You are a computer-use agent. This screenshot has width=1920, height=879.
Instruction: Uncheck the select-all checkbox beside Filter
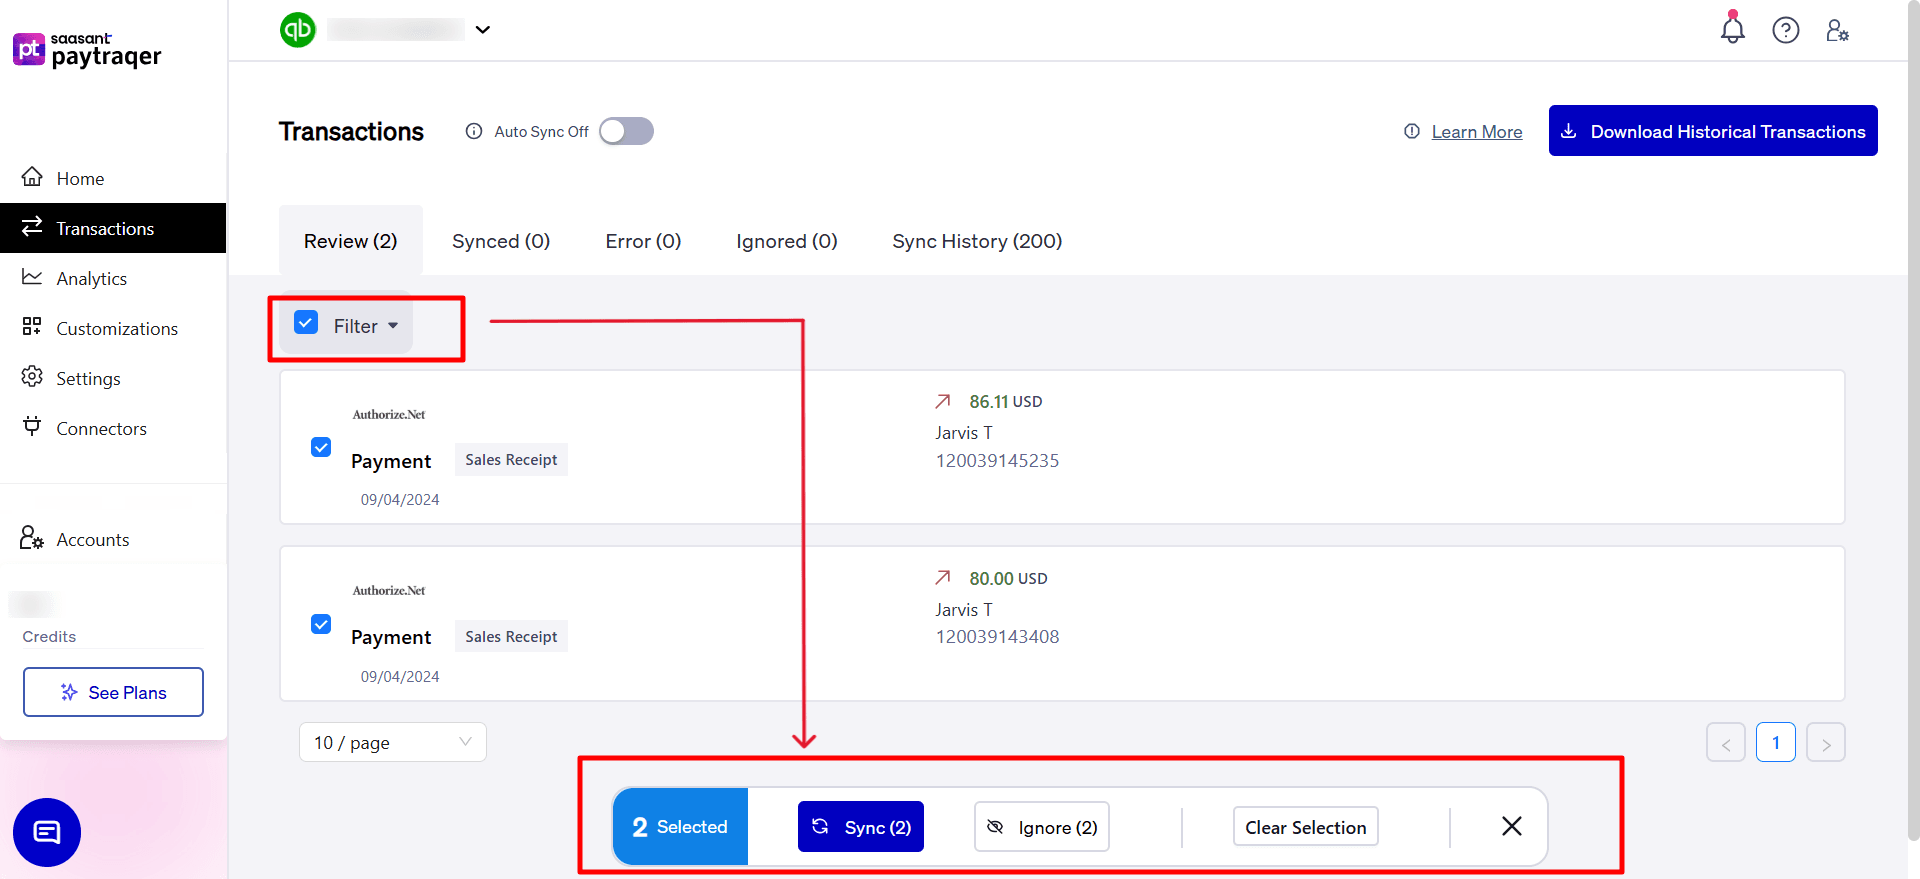pos(306,322)
